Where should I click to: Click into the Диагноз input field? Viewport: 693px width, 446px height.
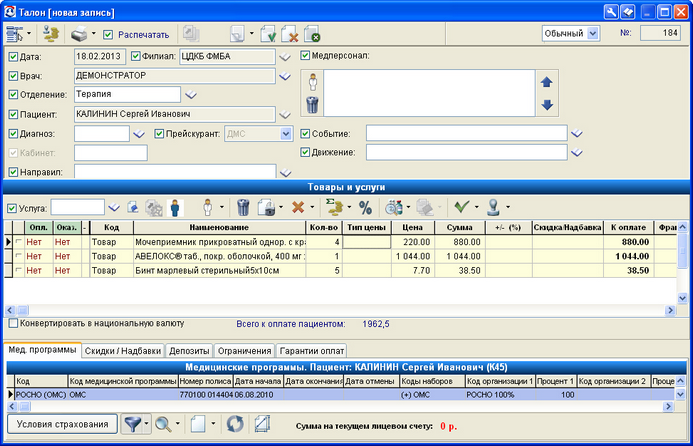[102, 133]
